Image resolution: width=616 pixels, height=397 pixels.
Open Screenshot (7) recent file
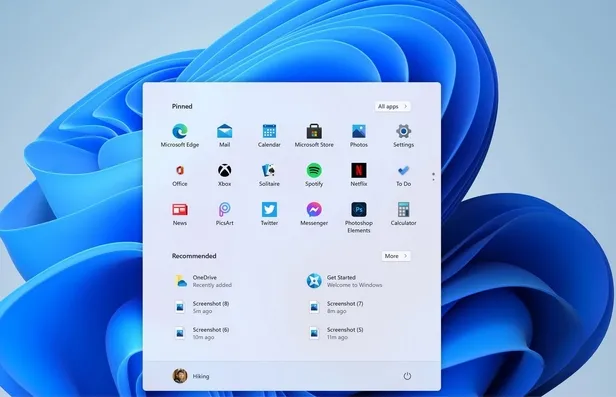(336, 307)
